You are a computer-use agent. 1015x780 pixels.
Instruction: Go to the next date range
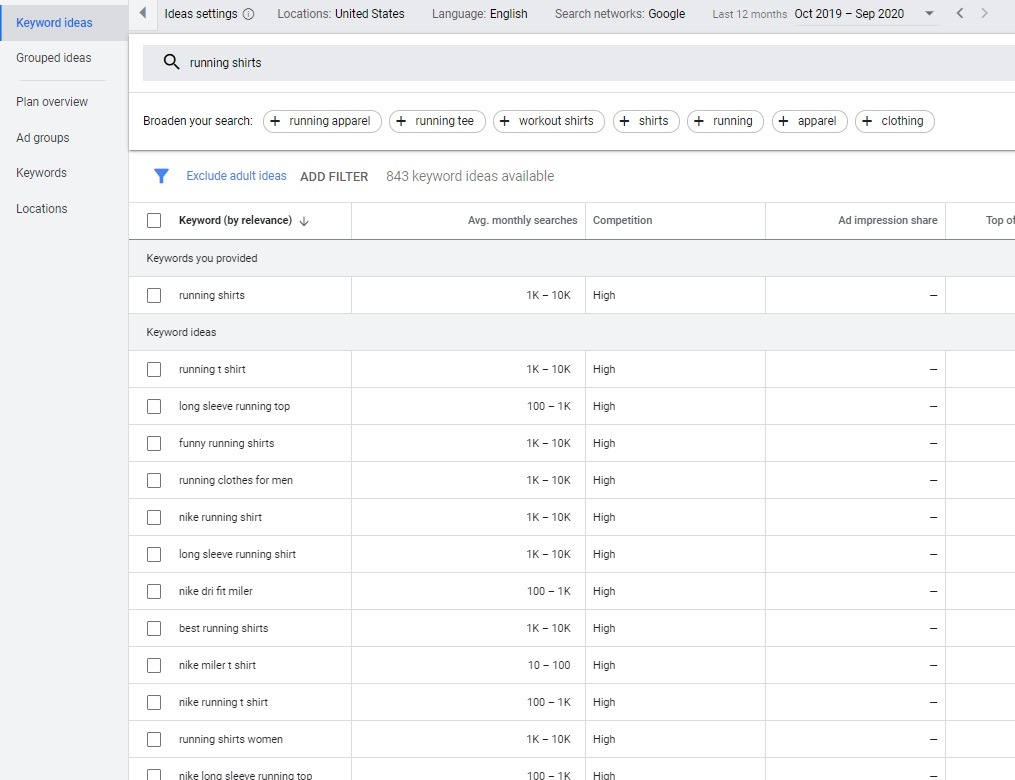pyautogui.click(x=984, y=13)
